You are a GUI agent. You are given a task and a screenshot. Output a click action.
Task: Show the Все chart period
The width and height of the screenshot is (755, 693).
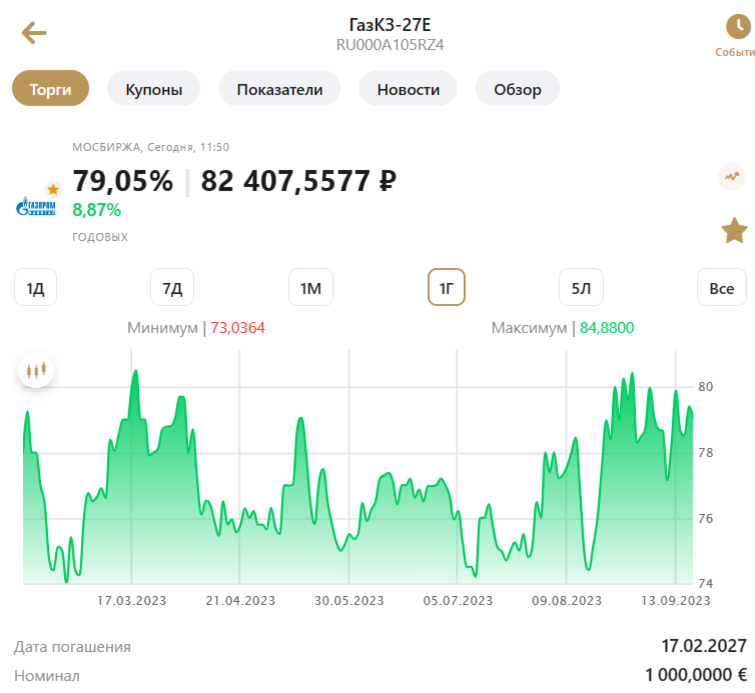pyautogui.click(x=722, y=288)
